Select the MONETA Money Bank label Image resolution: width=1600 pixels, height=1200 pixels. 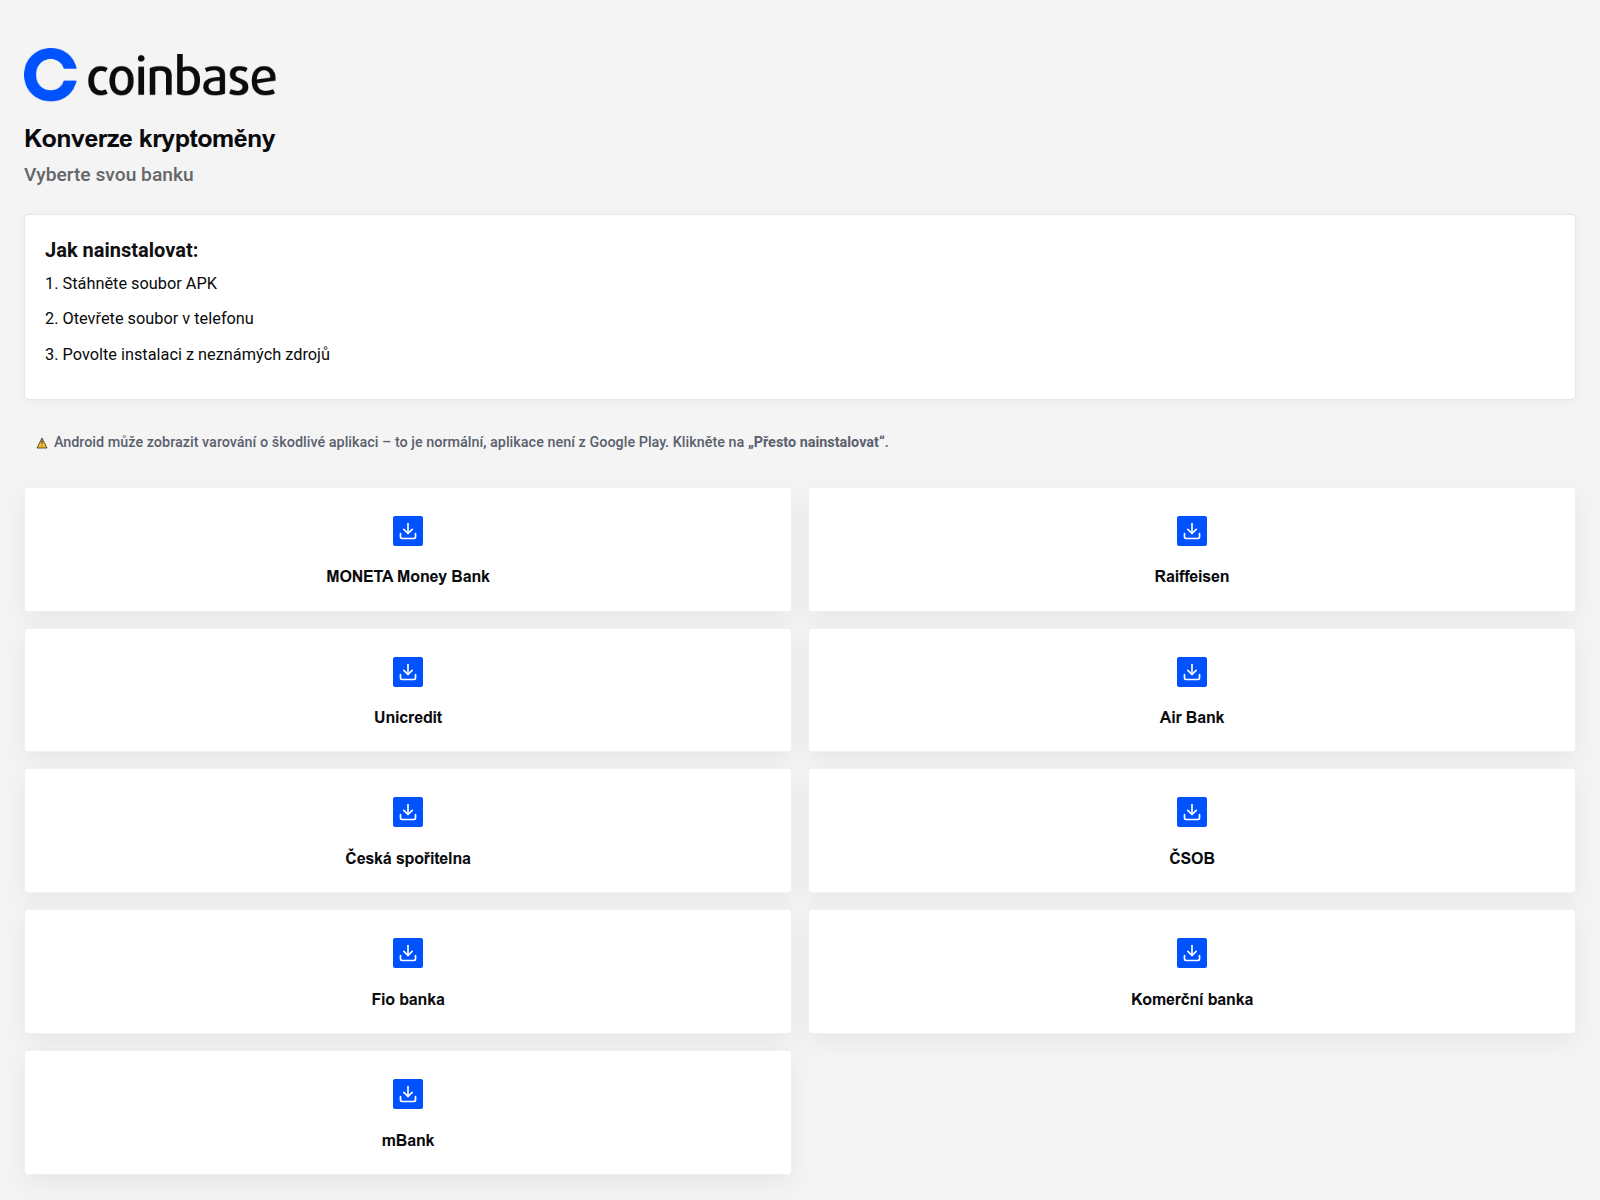tap(408, 576)
